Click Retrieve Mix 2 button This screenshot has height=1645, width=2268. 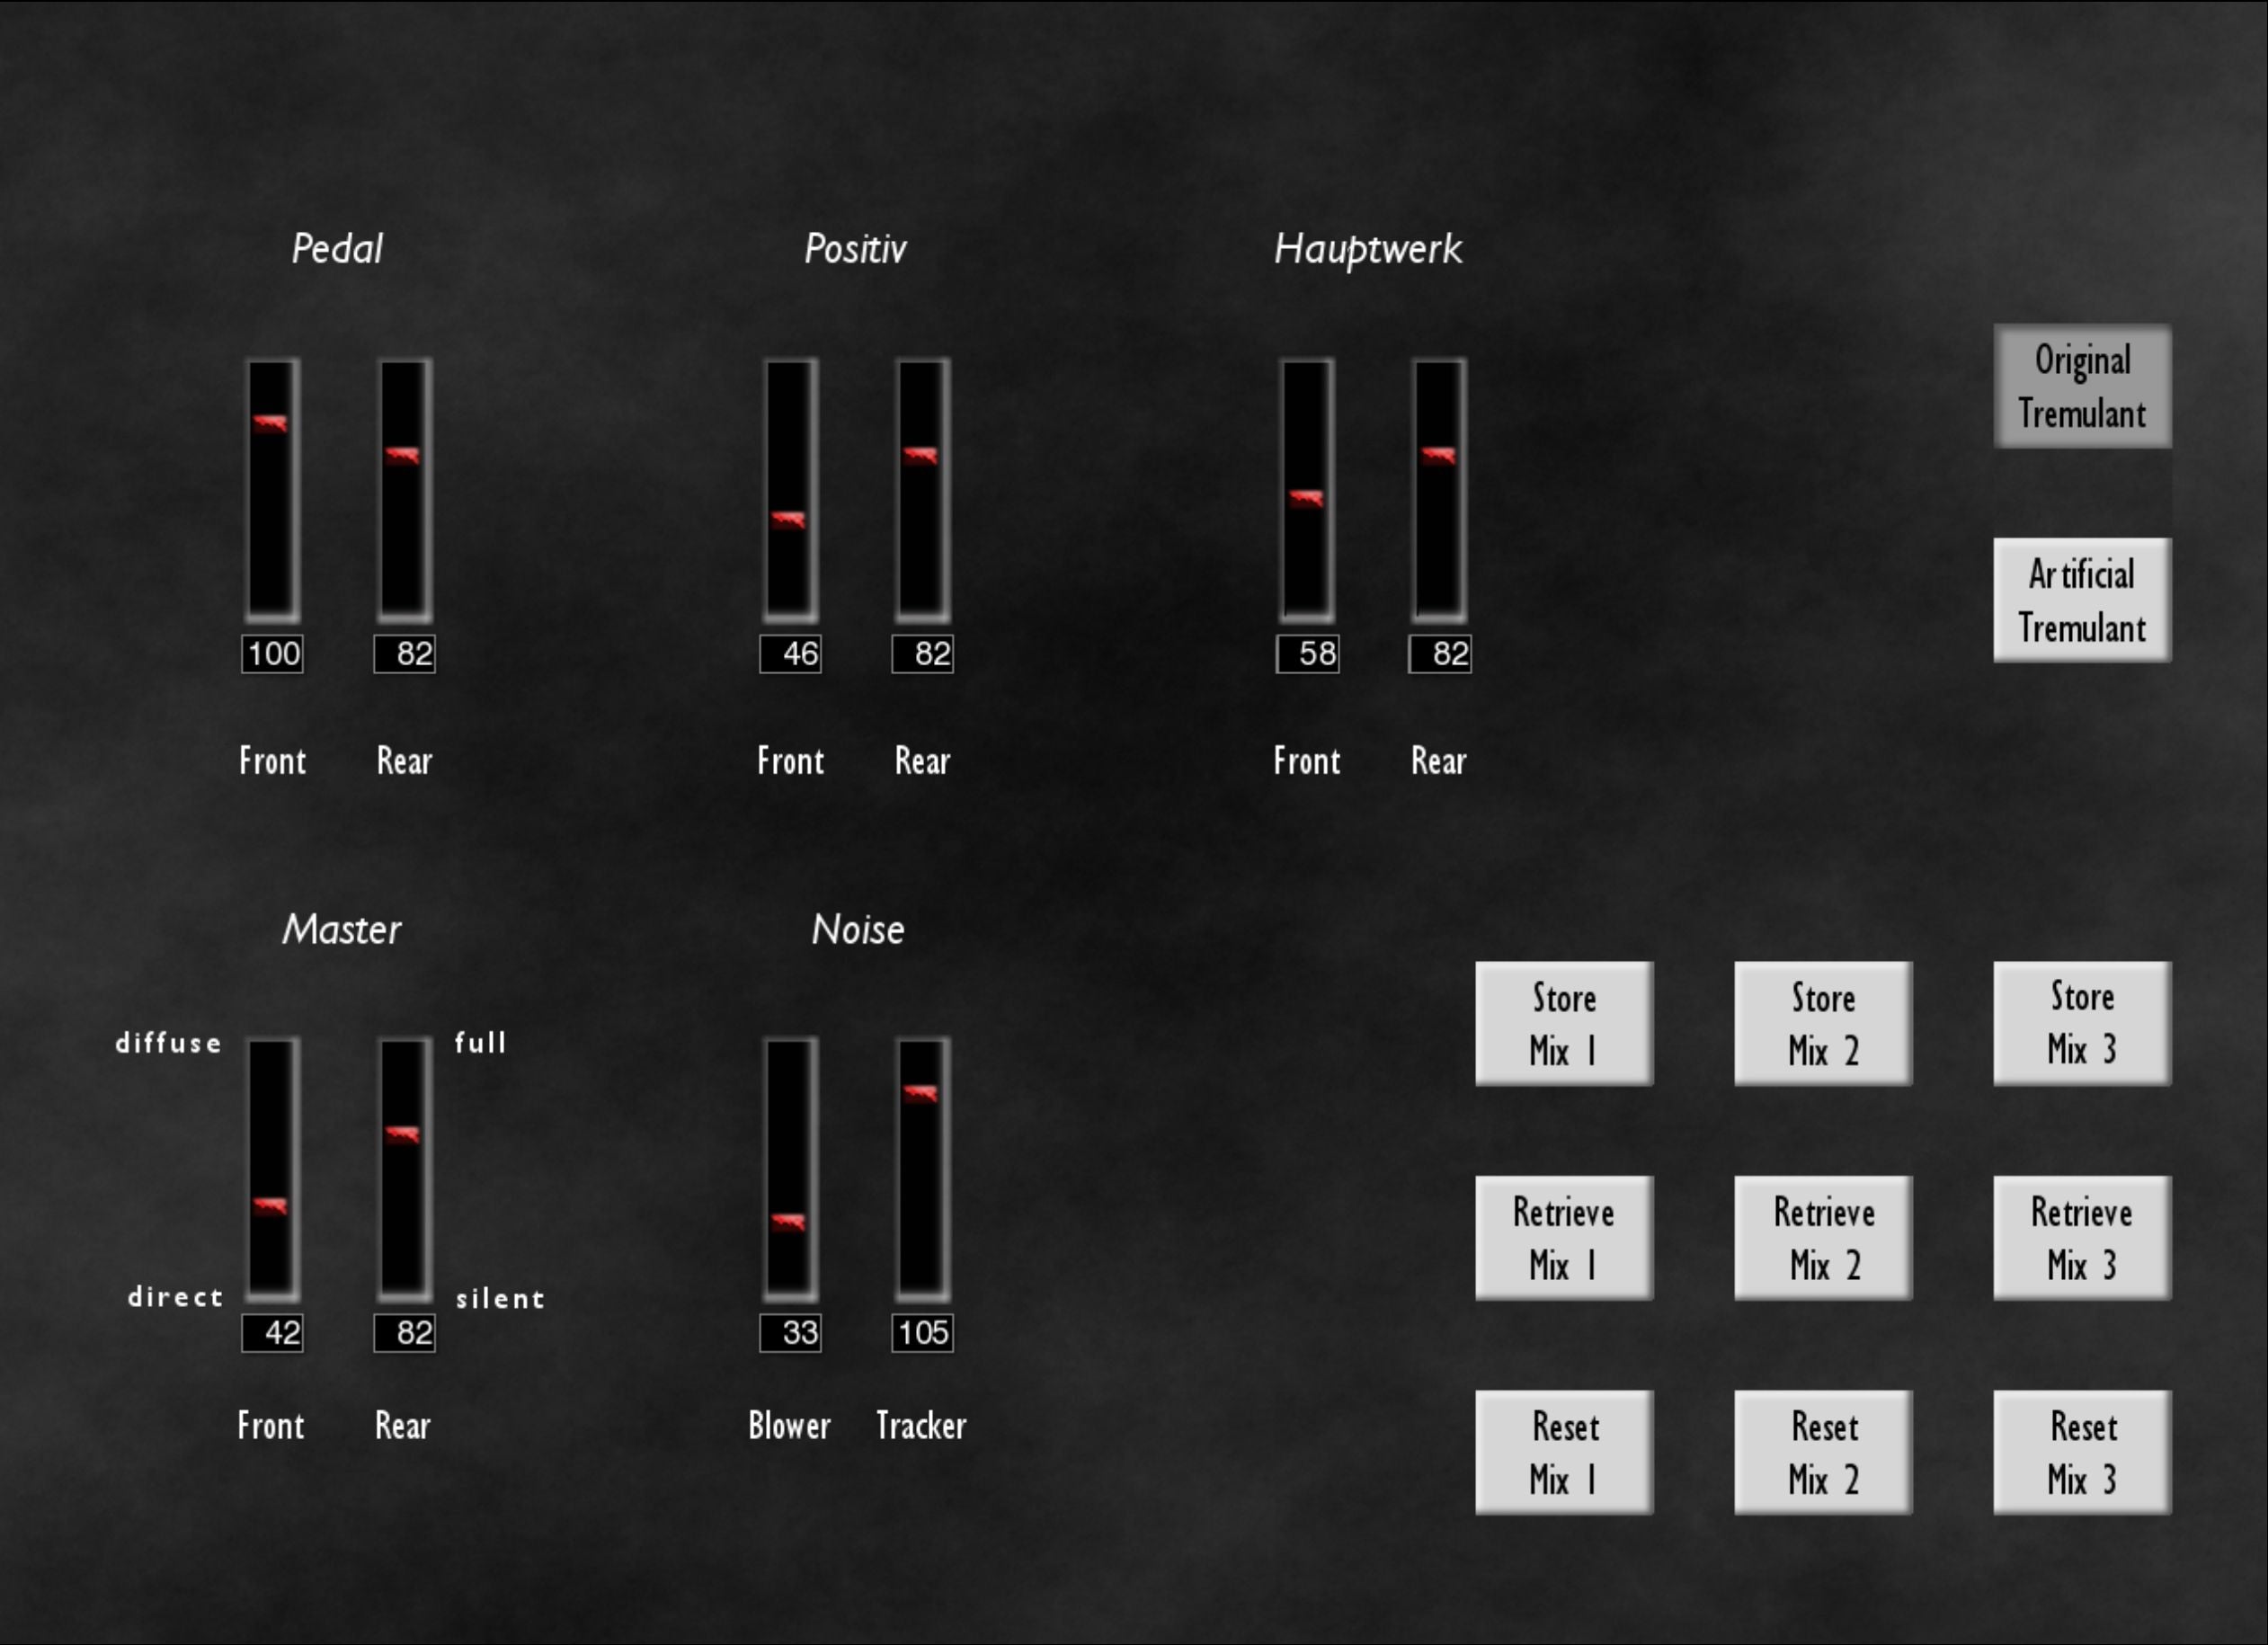pos(1823,1238)
